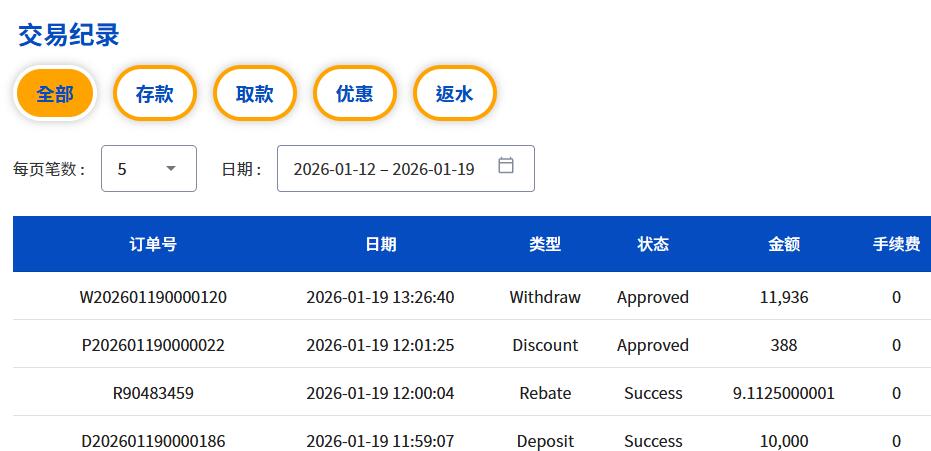The image size is (931, 451).
Task: Open the rows-per-page box showing 5
Action: pyautogui.click(x=148, y=169)
